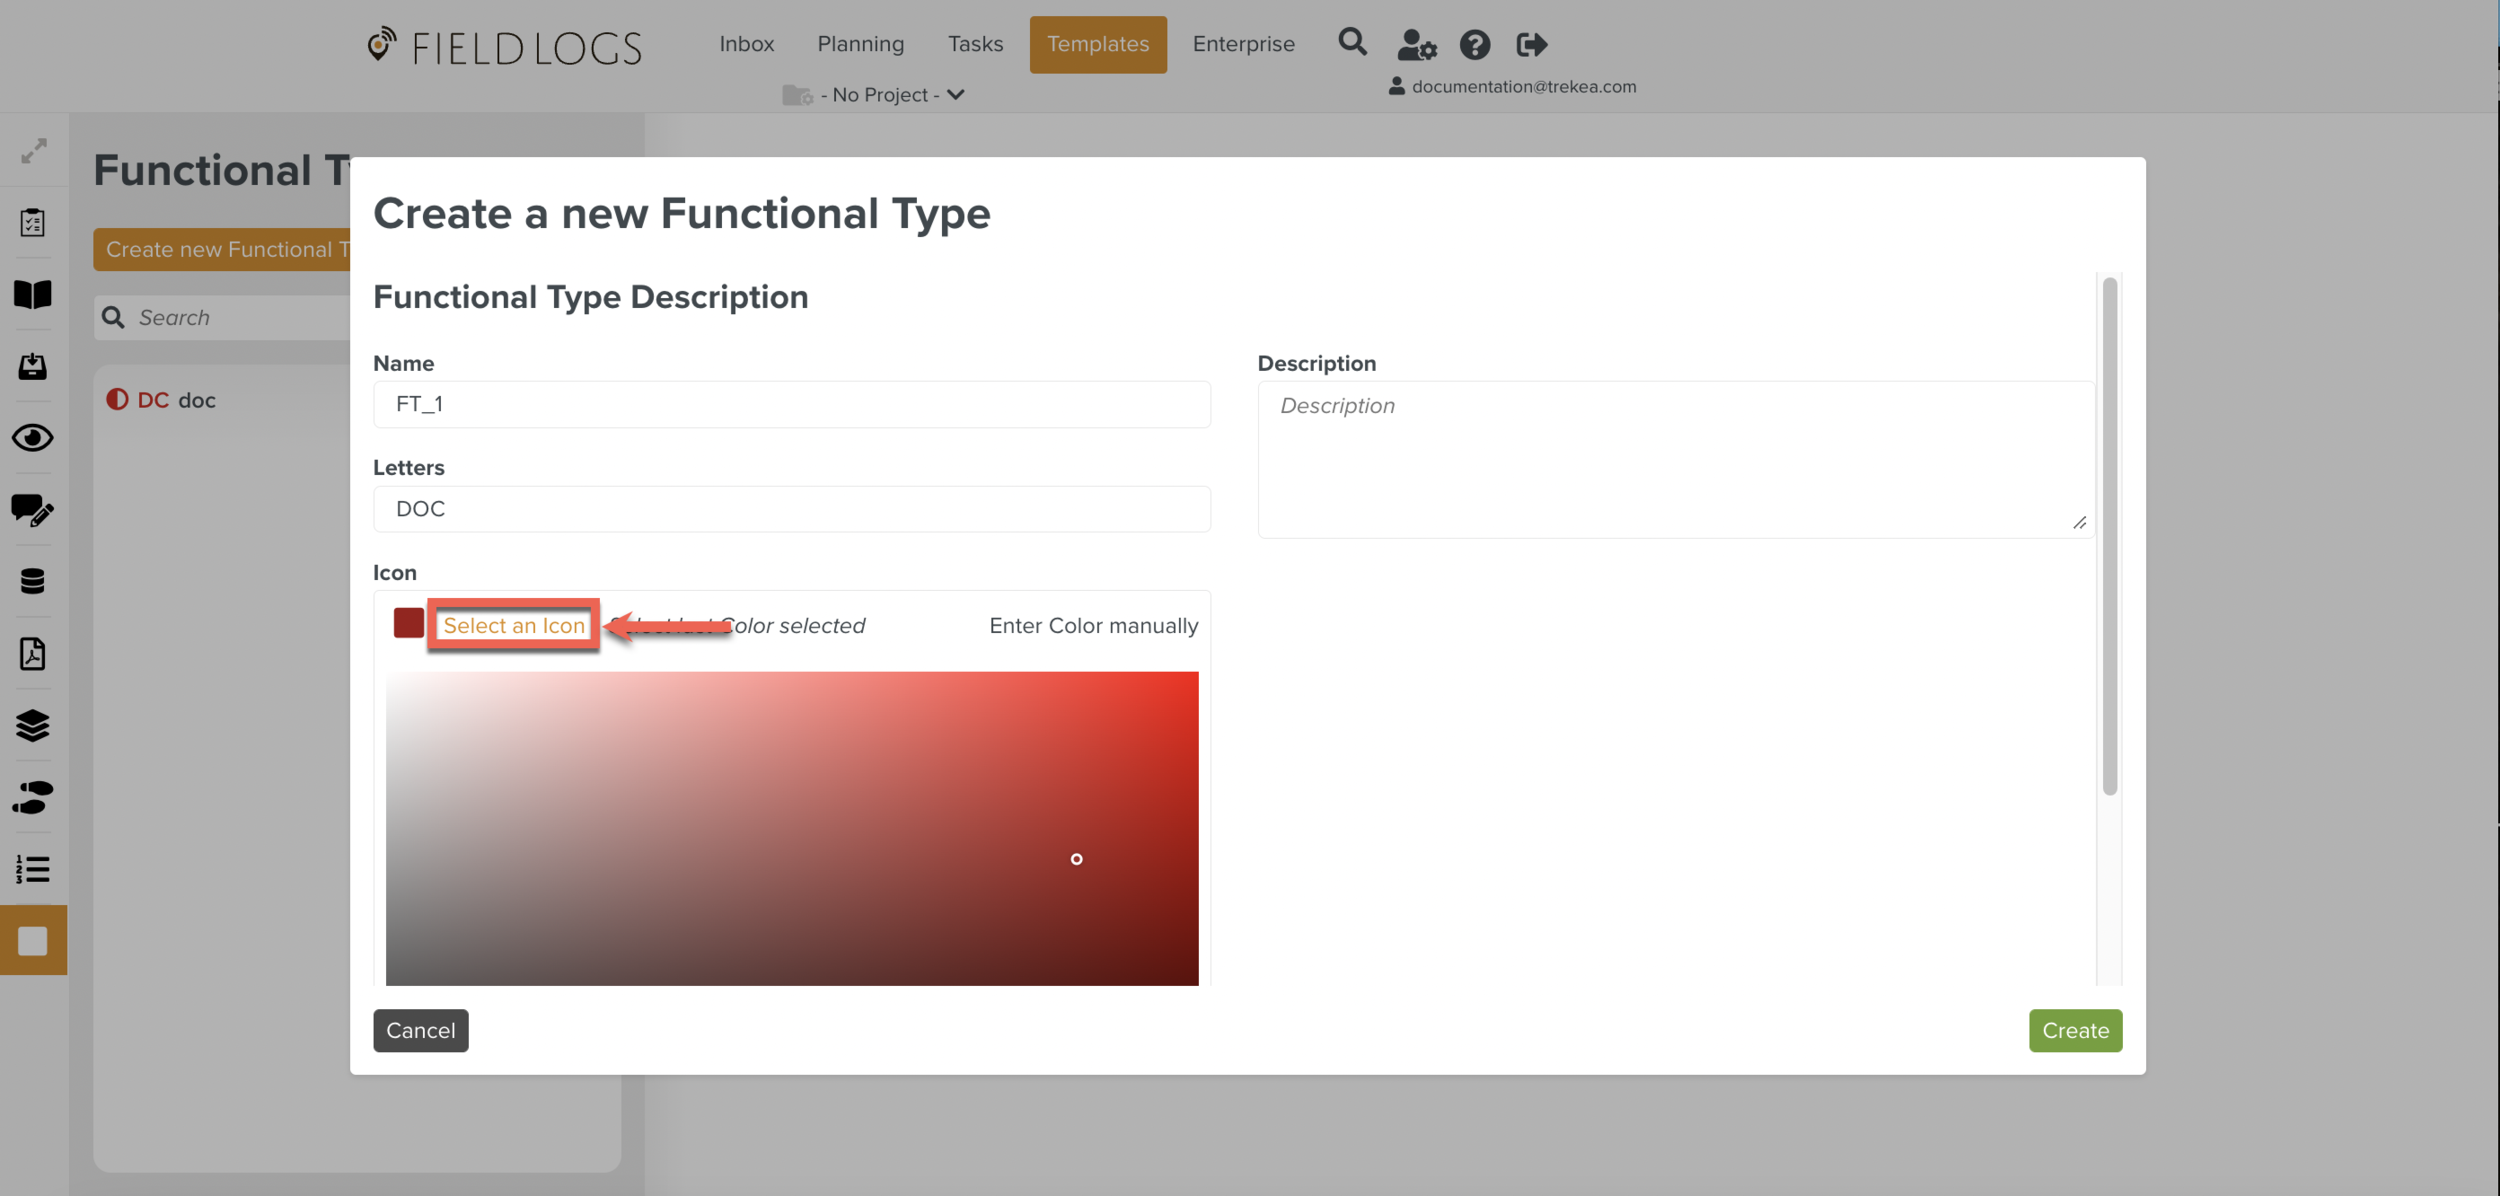Click the expand arrows icon in sidebar
This screenshot has width=2500, height=1196.
tap(34, 151)
